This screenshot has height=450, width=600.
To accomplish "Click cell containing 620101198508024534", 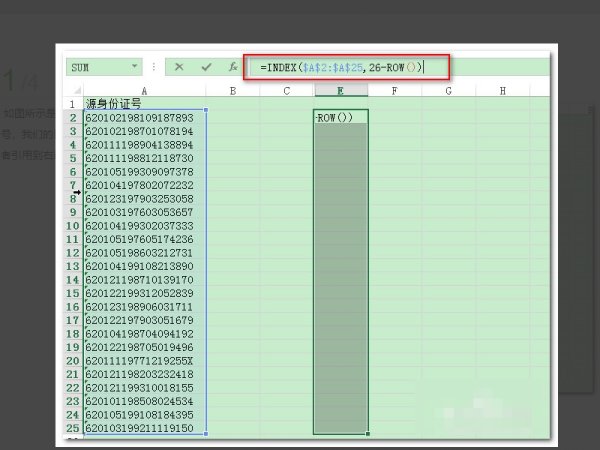I will pyautogui.click(x=145, y=401).
